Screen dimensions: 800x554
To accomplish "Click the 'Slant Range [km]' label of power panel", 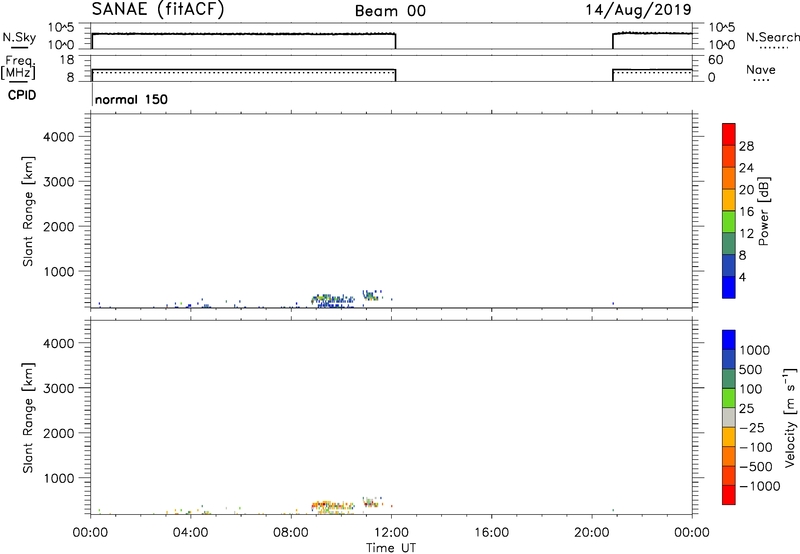I will point(28,211).
